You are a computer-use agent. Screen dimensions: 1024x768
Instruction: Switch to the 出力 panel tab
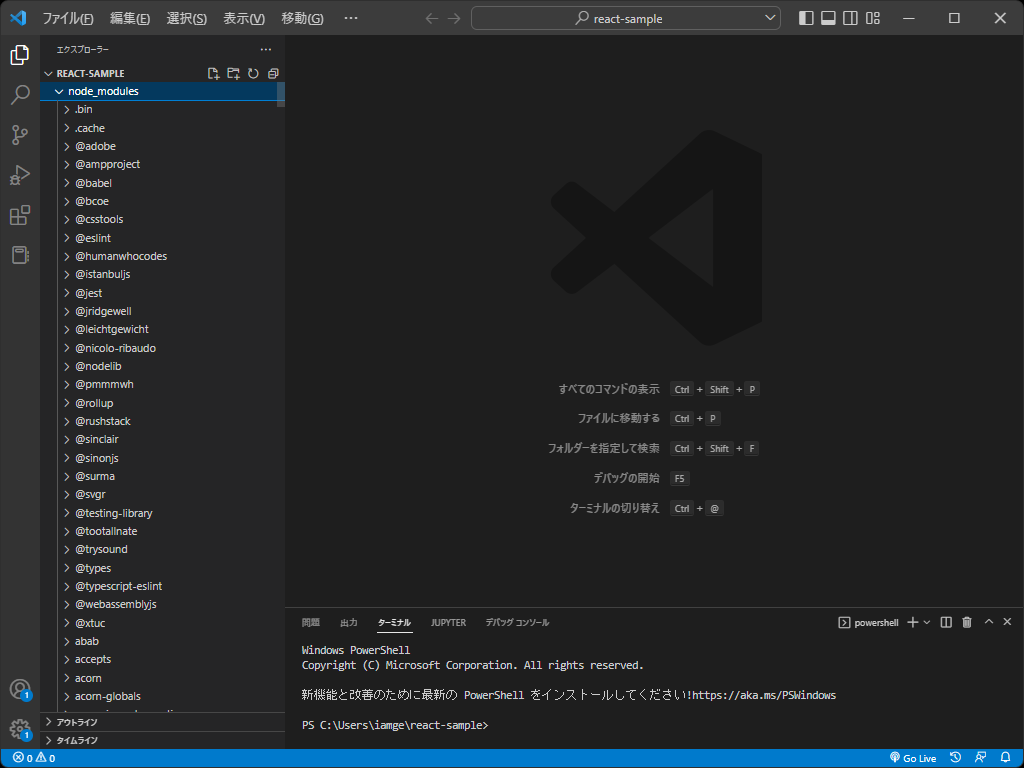349,623
